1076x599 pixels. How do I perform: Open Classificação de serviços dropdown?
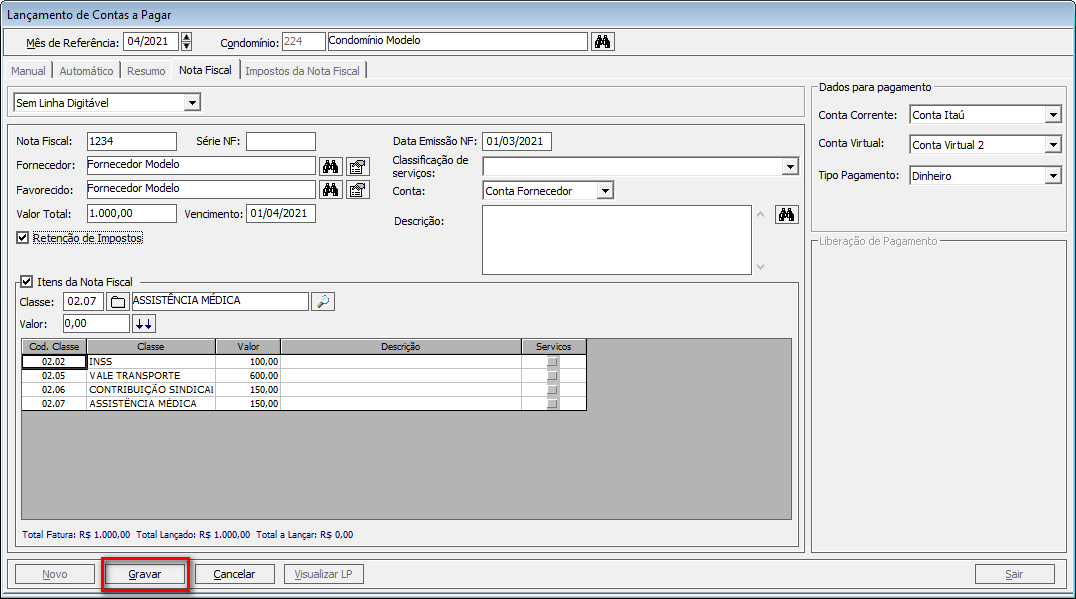790,167
